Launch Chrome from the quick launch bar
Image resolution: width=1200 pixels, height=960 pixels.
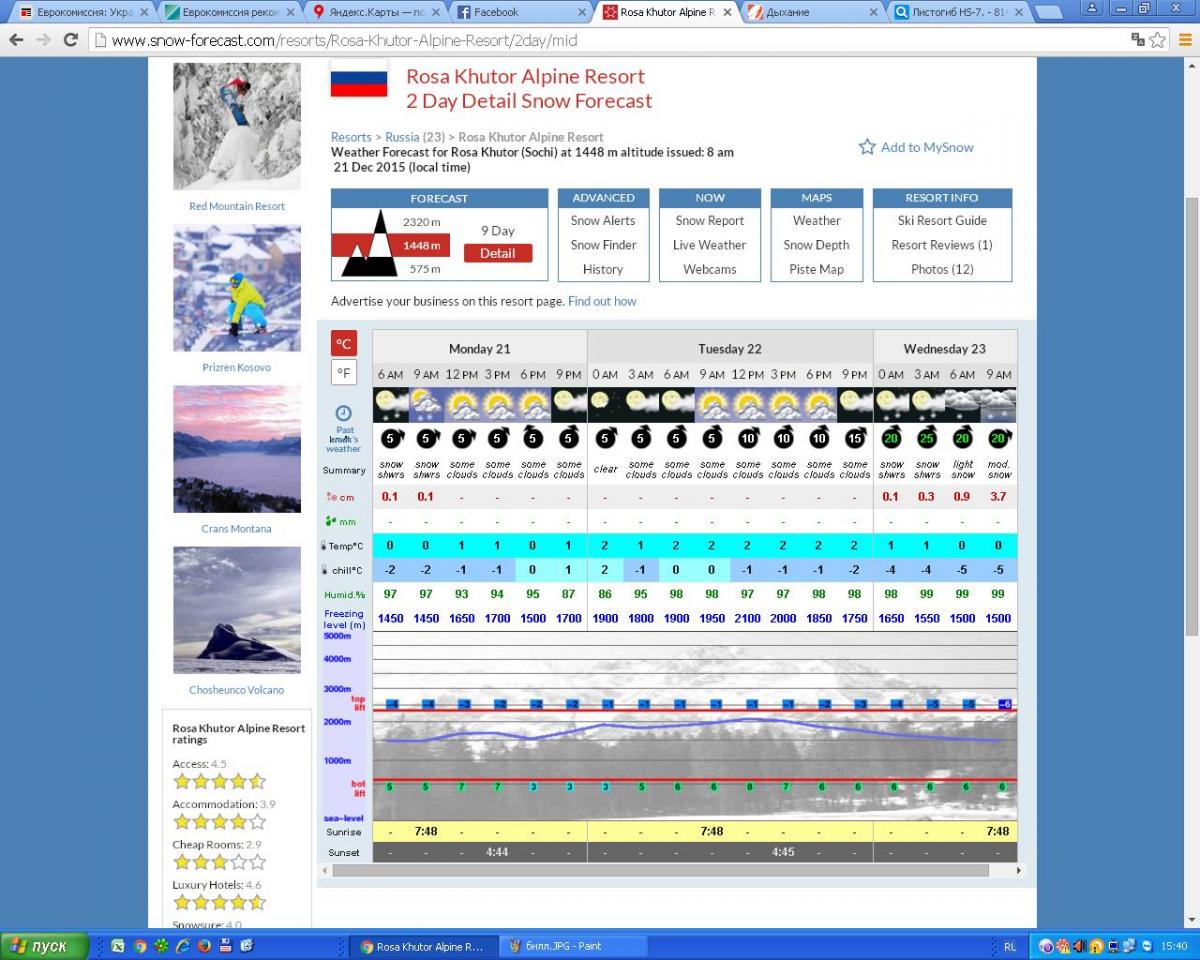click(x=140, y=946)
